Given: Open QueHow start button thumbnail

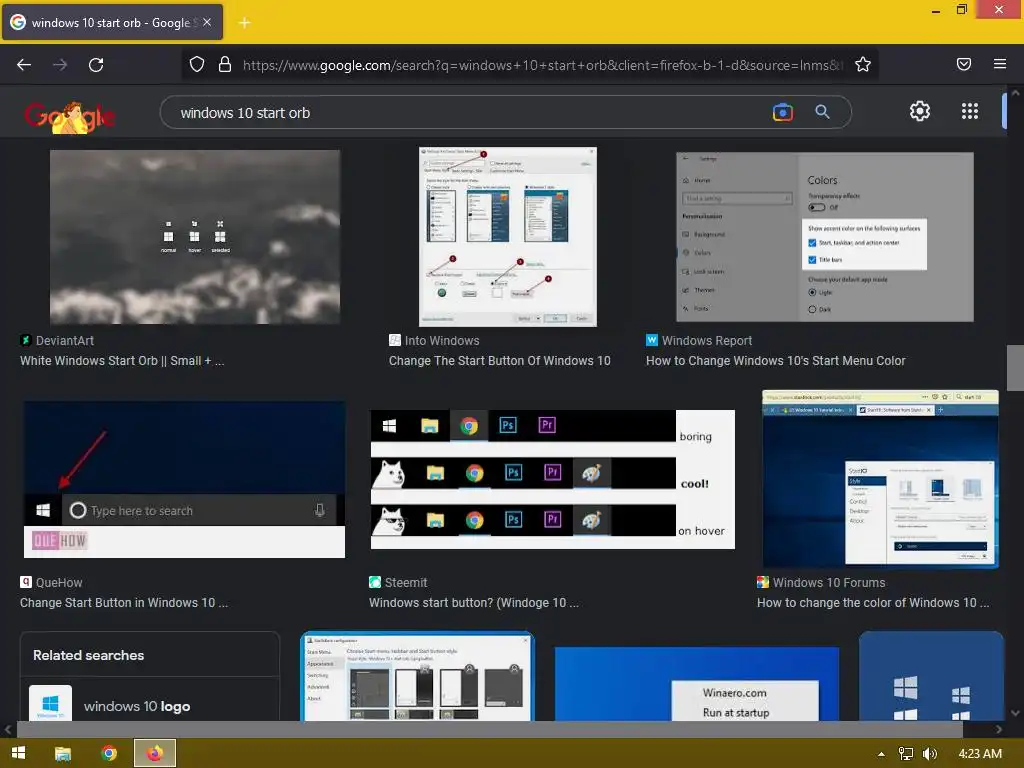Looking at the screenshot, I should pos(184,479).
